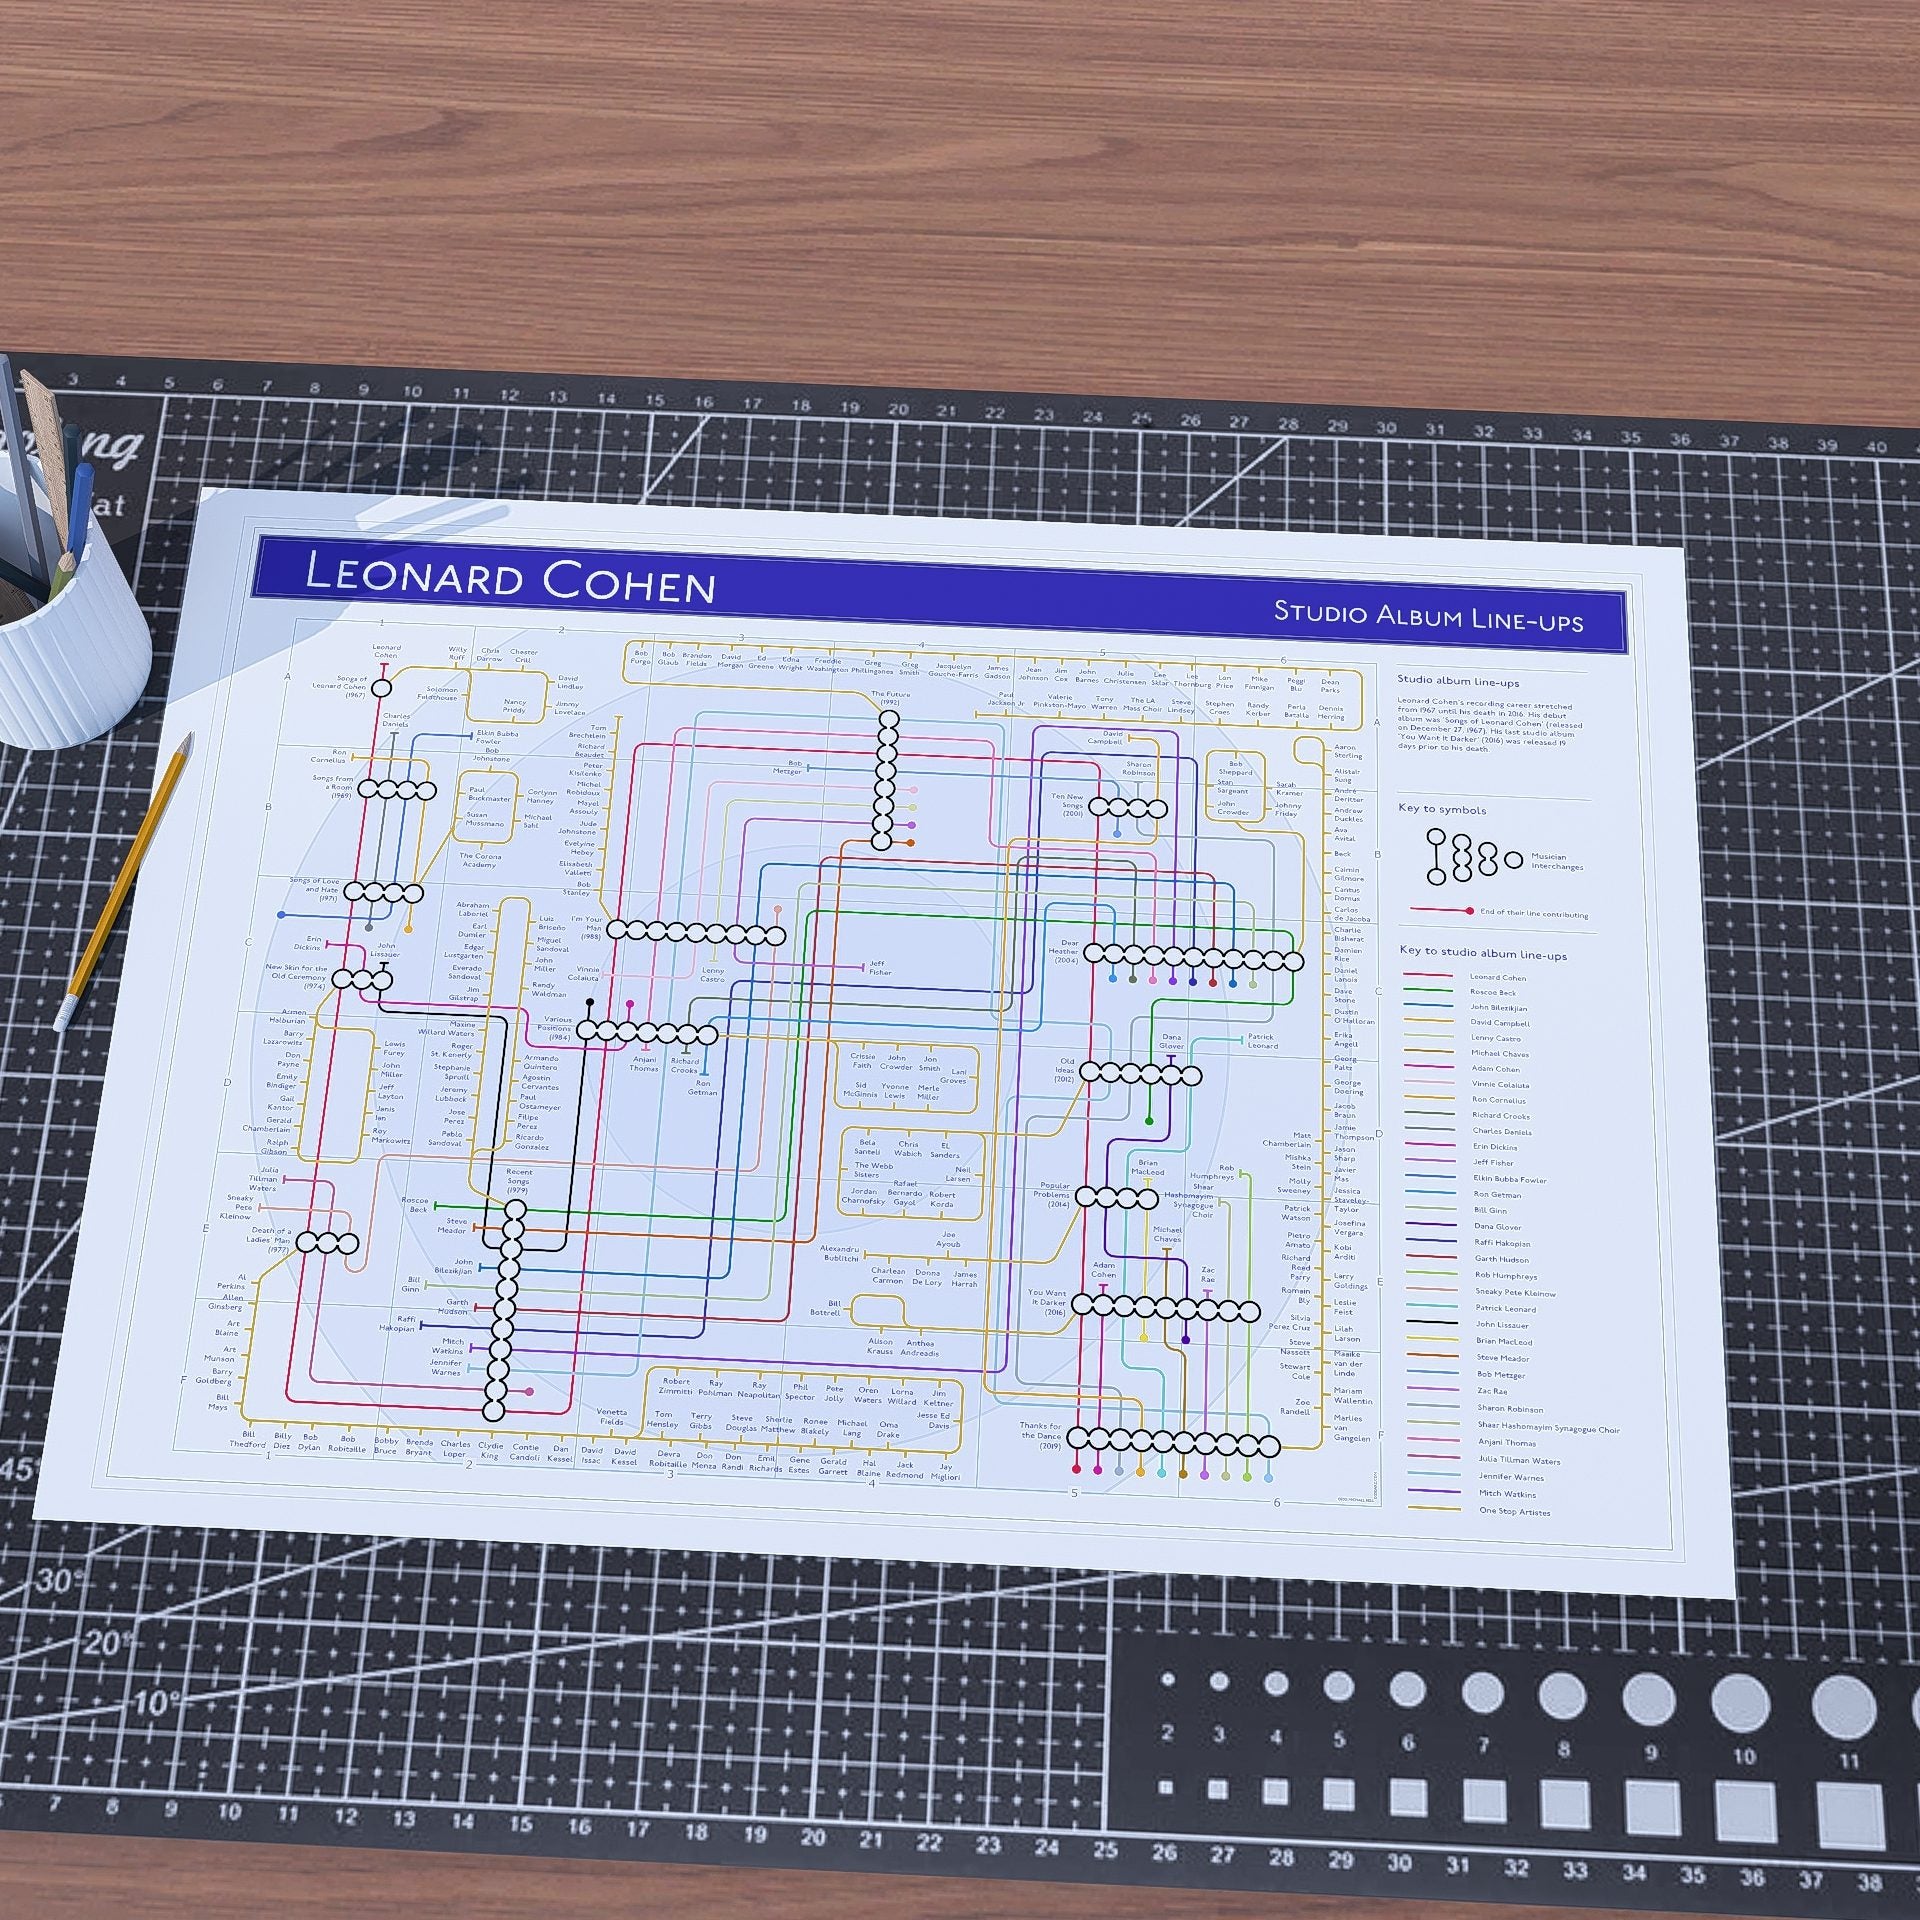Select the "Key to symbols" heading
The height and width of the screenshot is (1920, 1920).
[x=1442, y=809]
